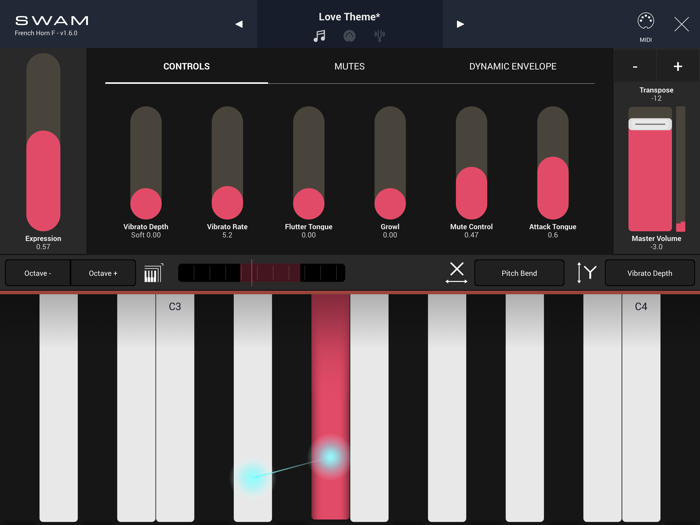Open the Vibrato Depth Y-axis assignment
Image resolution: width=700 pixels, height=525 pixels.
coord(649,273)
